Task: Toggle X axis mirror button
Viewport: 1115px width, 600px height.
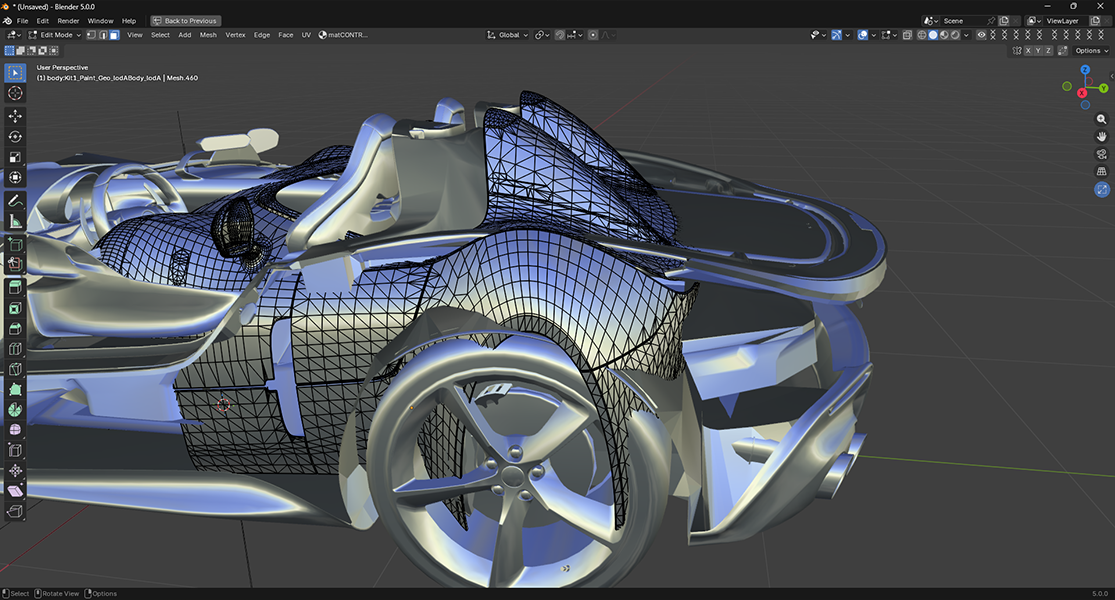Action: (1028, 50)
